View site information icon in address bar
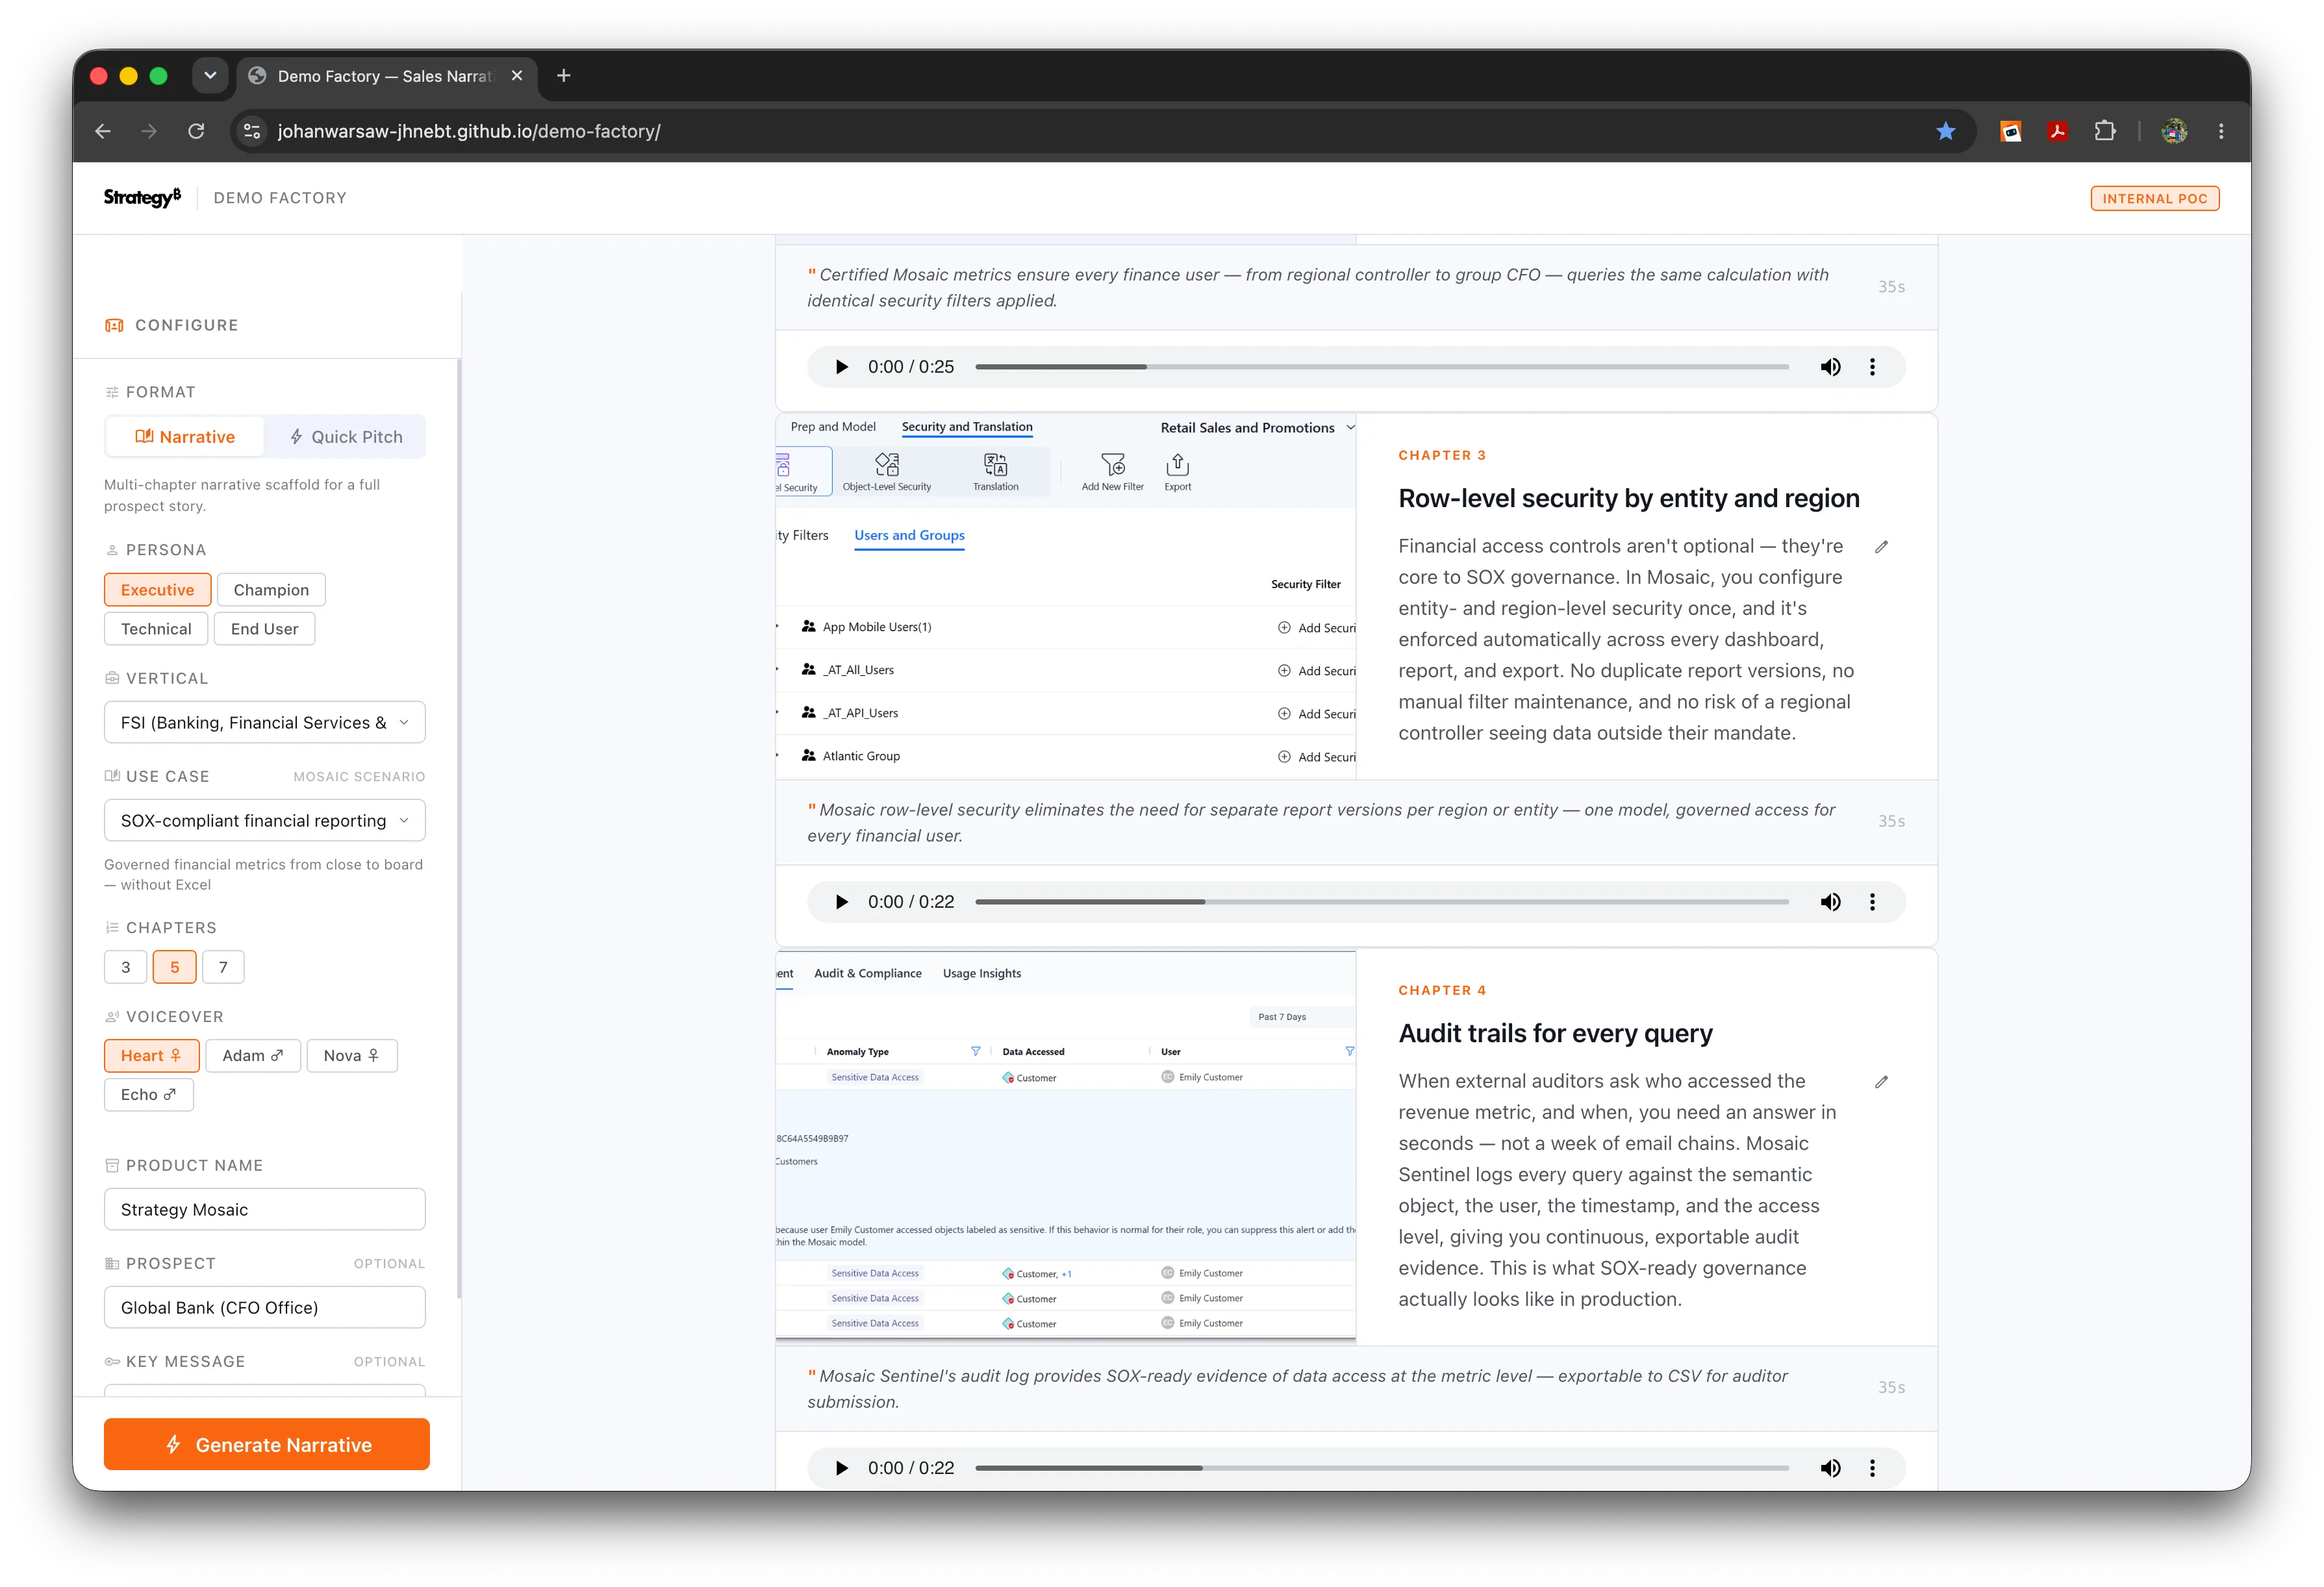This screenshot has height=1587, width=2324. 252,131
